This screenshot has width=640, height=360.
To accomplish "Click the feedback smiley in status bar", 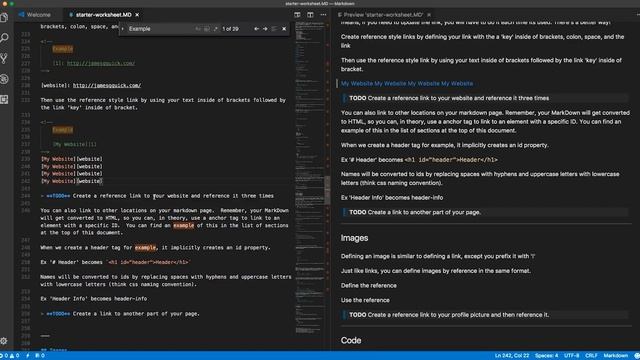I will click(x=636, y=356).
